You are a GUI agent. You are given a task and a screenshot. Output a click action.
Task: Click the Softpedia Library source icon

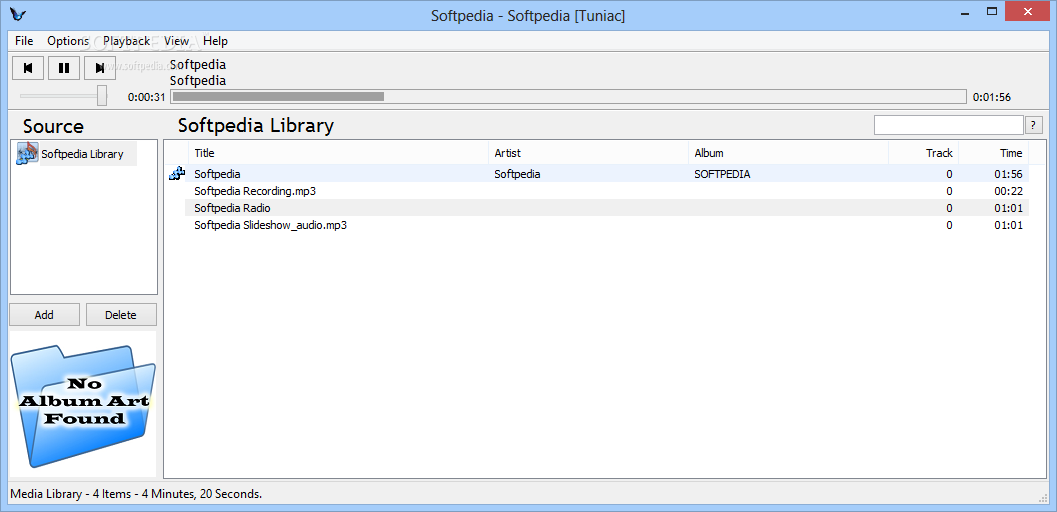point(27,154)
